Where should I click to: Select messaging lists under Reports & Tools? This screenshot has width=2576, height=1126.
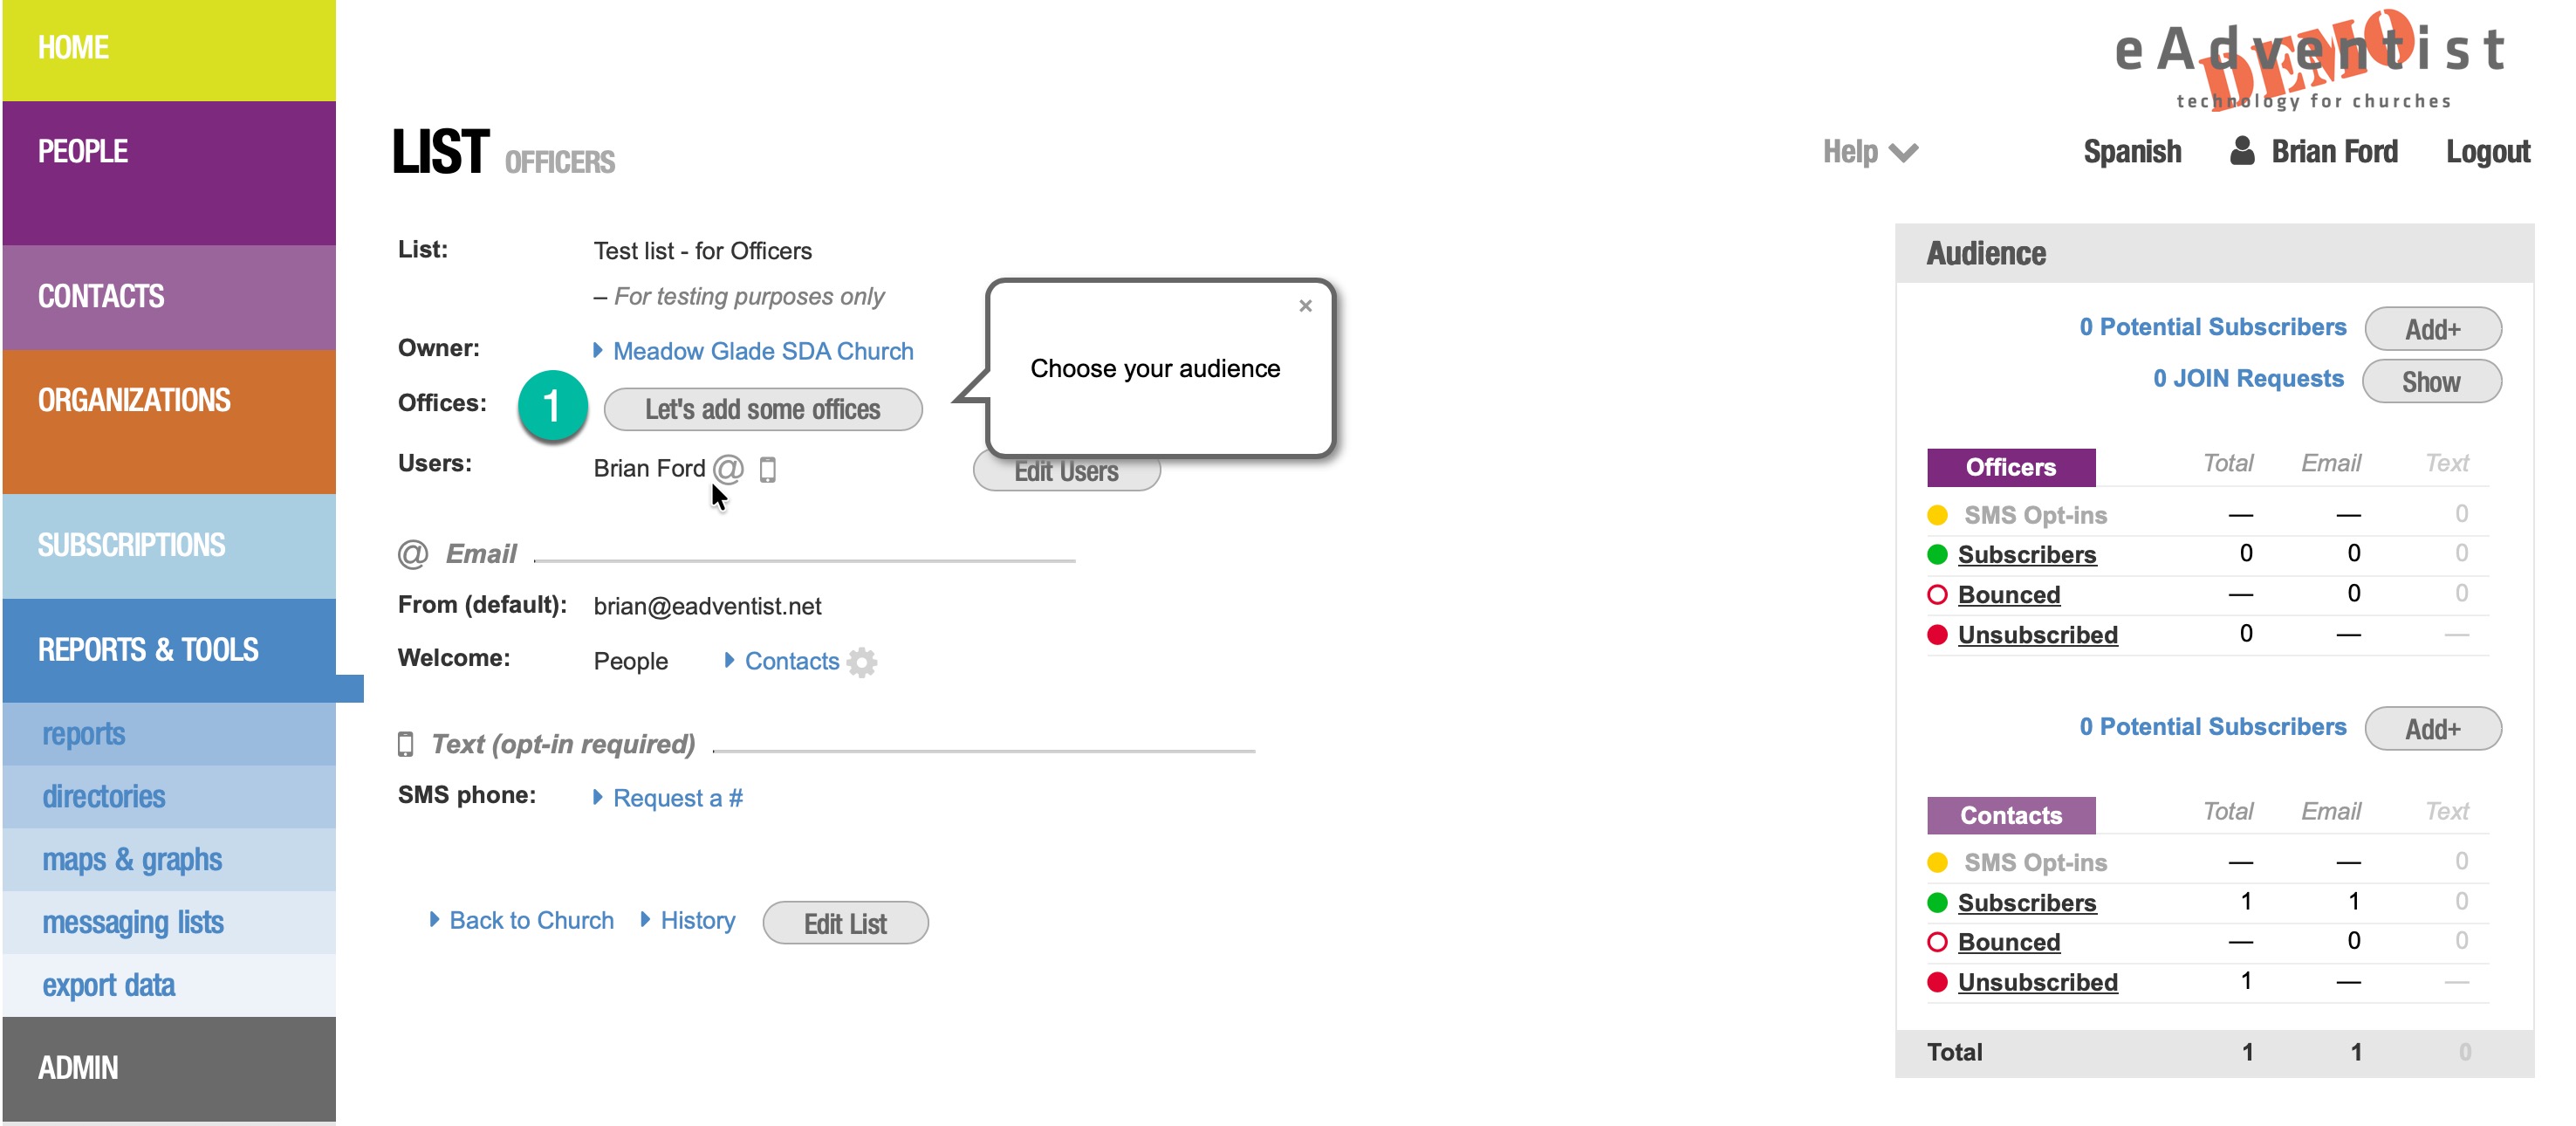133,922
